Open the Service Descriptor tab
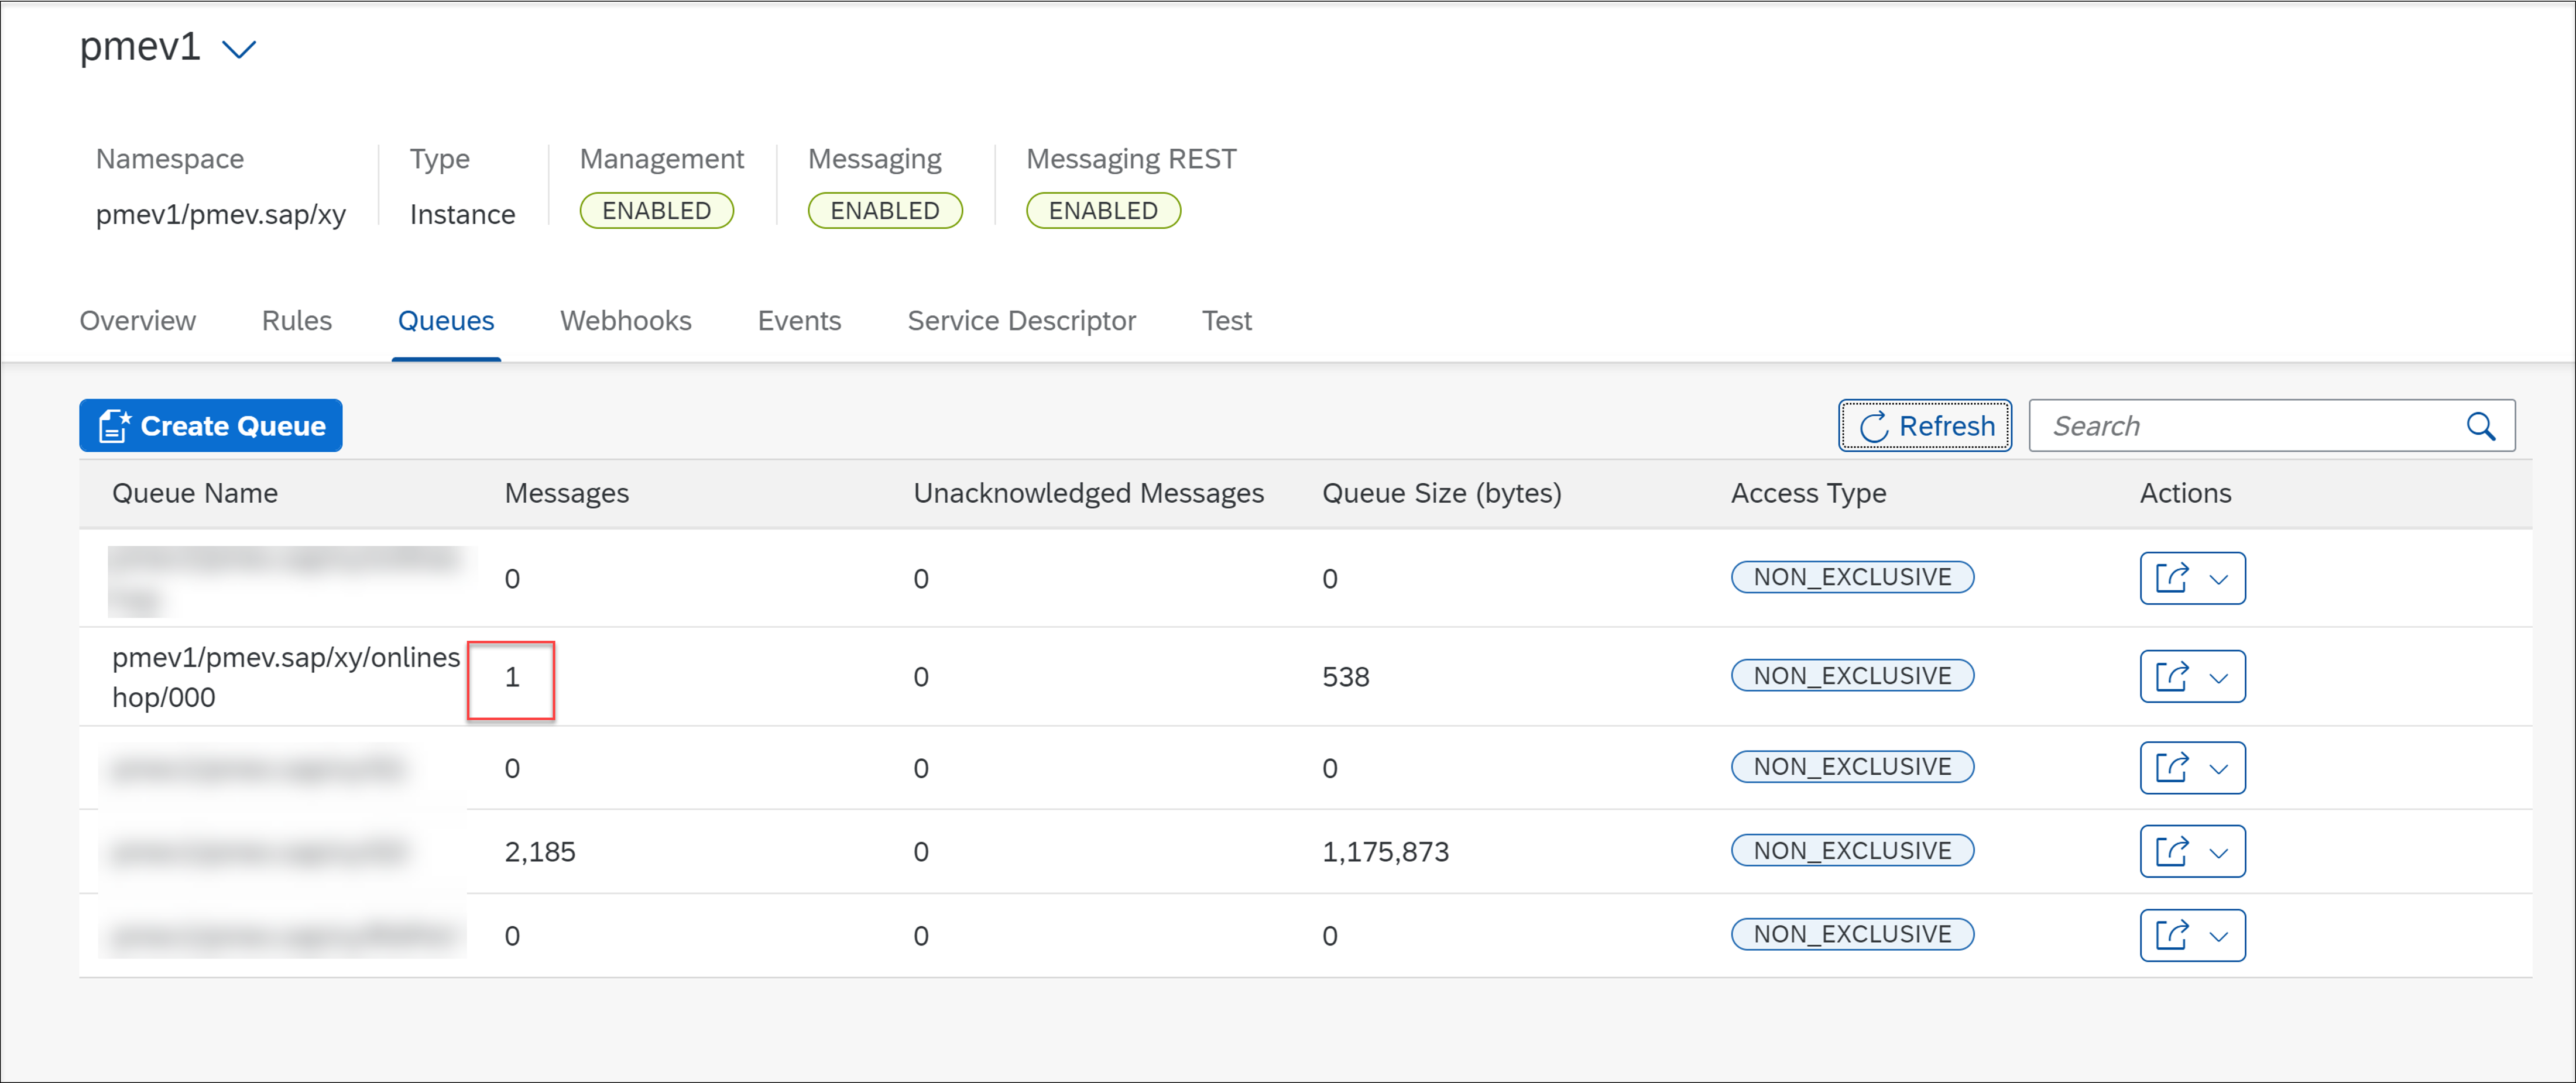The height and width of the screenshot is (1083, 2576). coord(1022,321)
